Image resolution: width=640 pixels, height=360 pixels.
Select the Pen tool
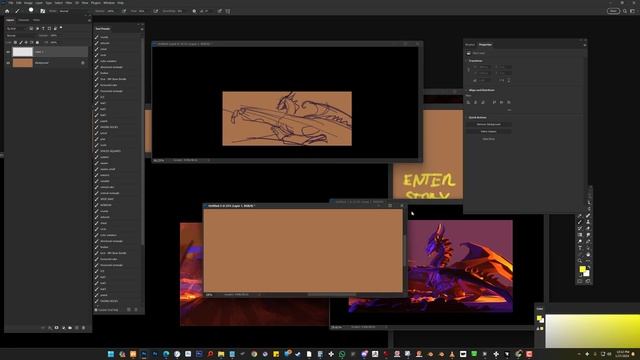(x=588, y=241)
